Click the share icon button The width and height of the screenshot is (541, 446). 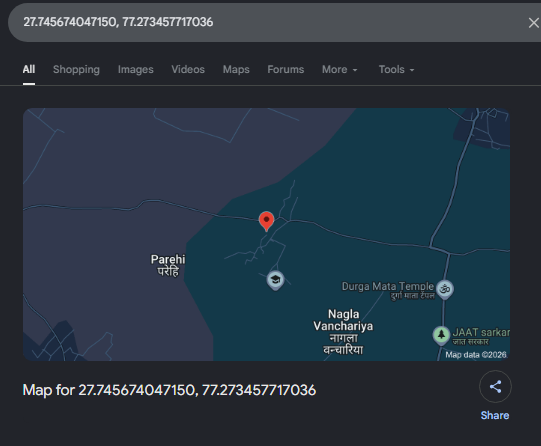click(495, 387)
